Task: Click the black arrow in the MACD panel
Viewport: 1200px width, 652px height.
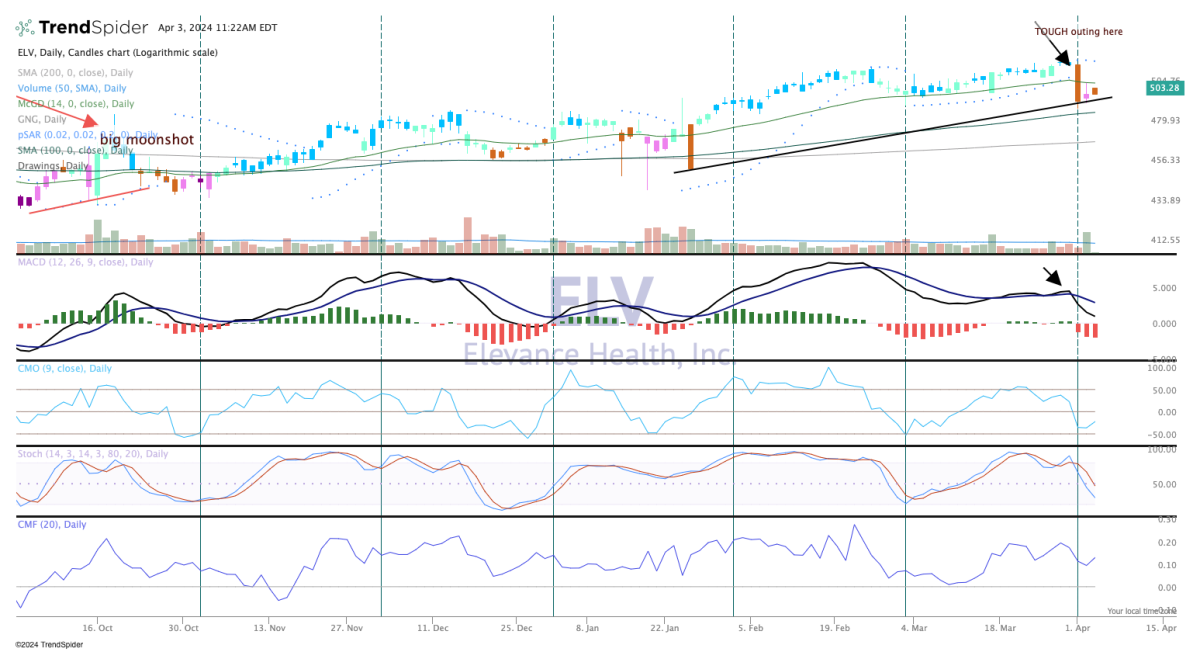Action: [1056, 279]
